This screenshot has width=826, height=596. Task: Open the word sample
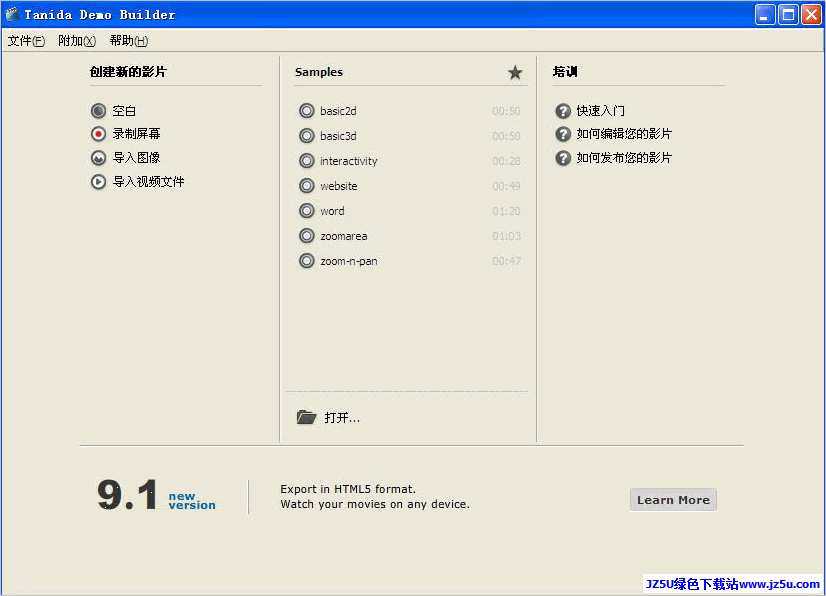coord(332,211)
